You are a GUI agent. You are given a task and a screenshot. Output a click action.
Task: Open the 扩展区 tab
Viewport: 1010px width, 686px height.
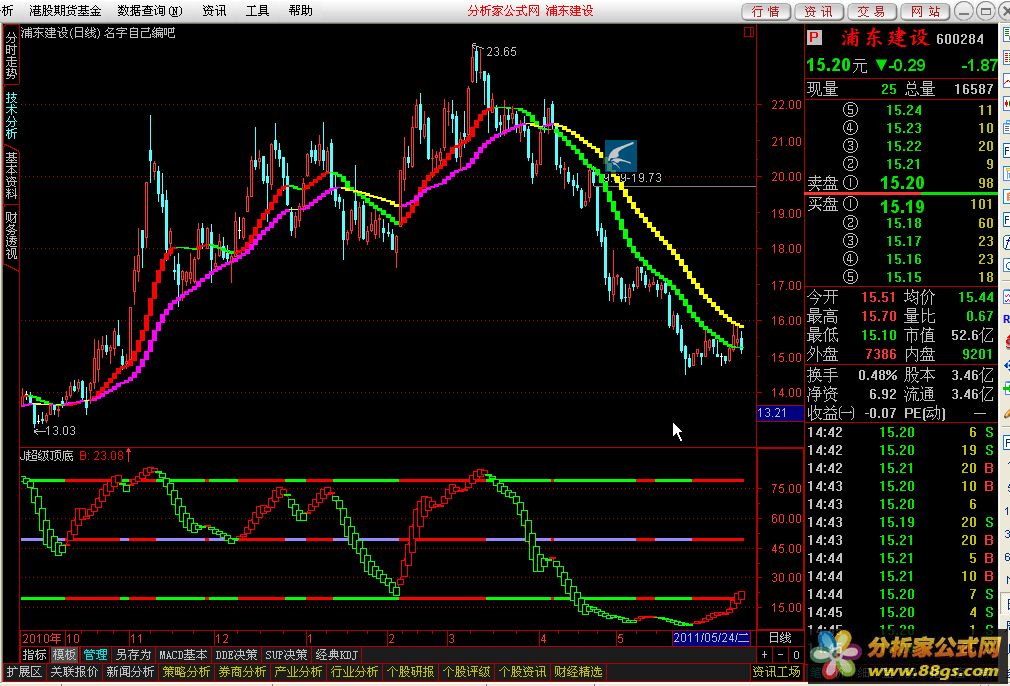click(x=24, y=672)
